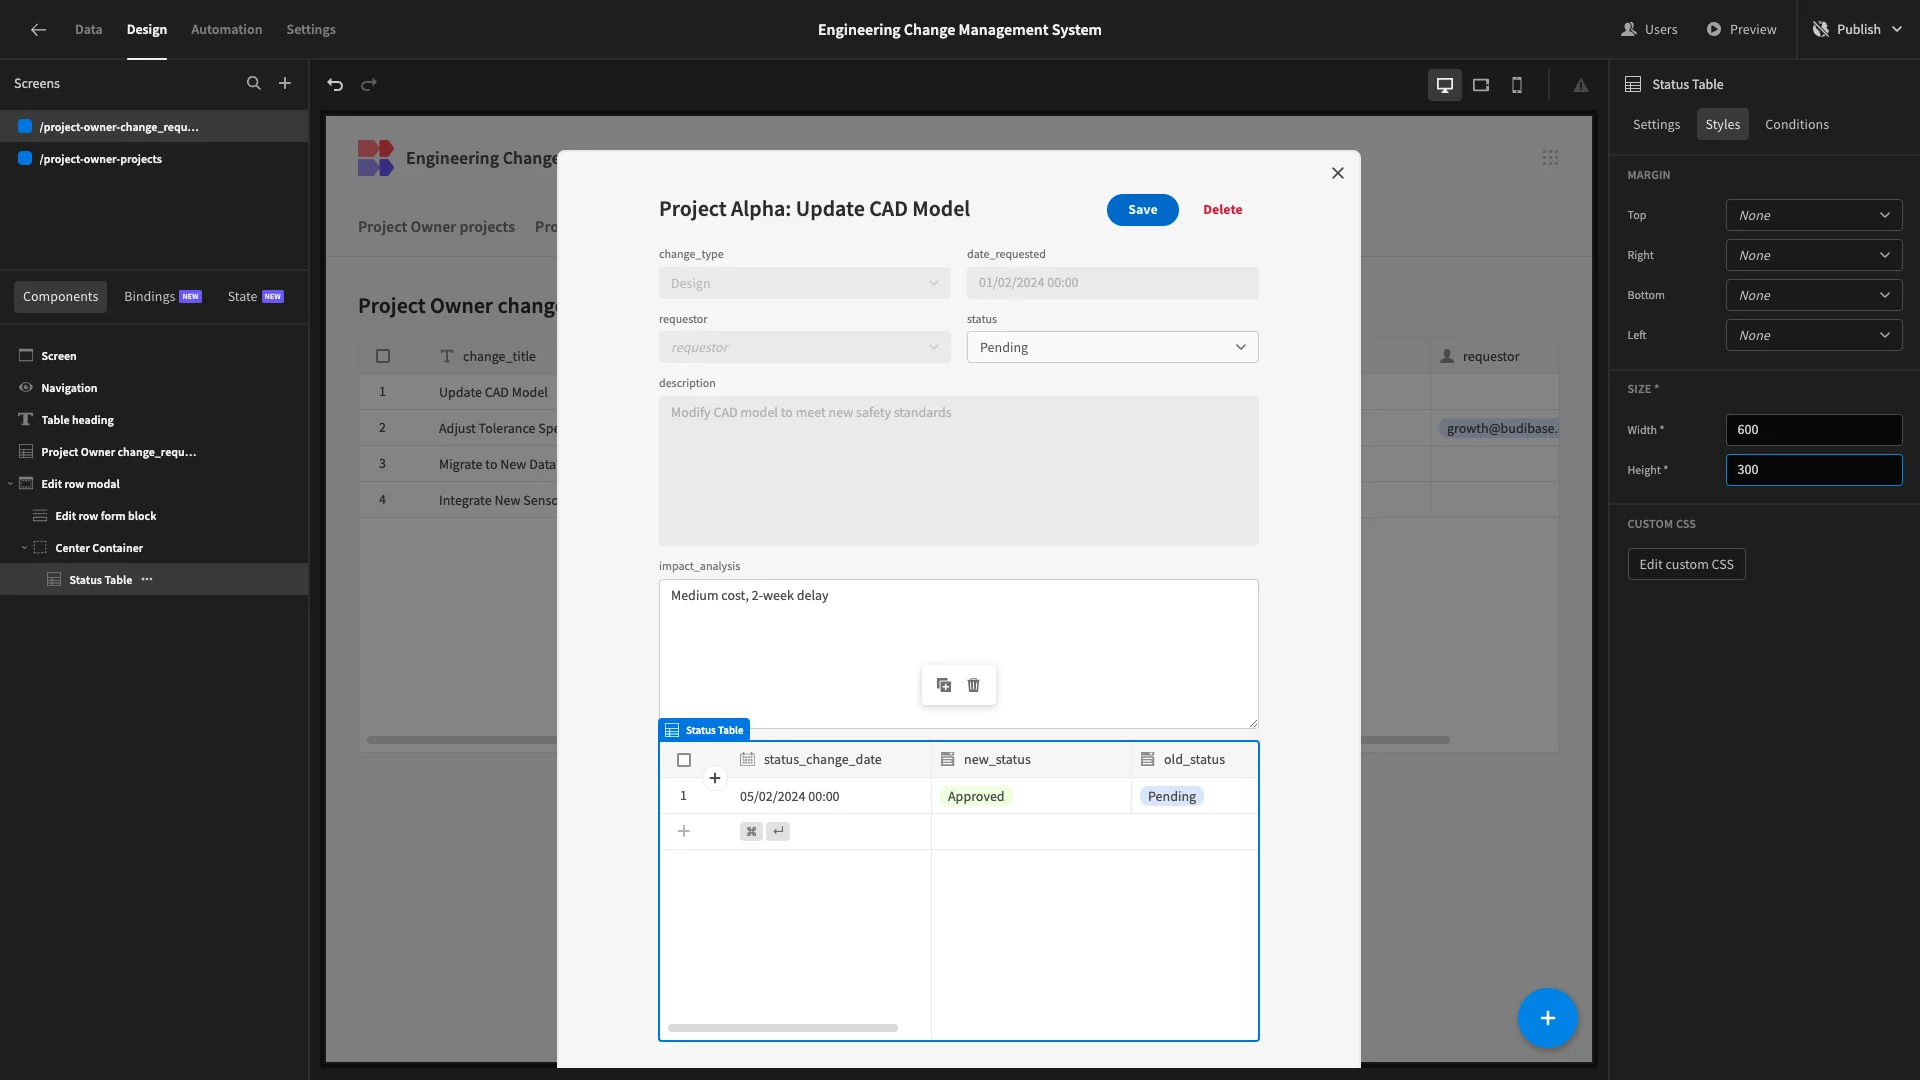Delete the selected component via trash icon
This screenshot has width=1920, height=1080.
coord(974,685)
